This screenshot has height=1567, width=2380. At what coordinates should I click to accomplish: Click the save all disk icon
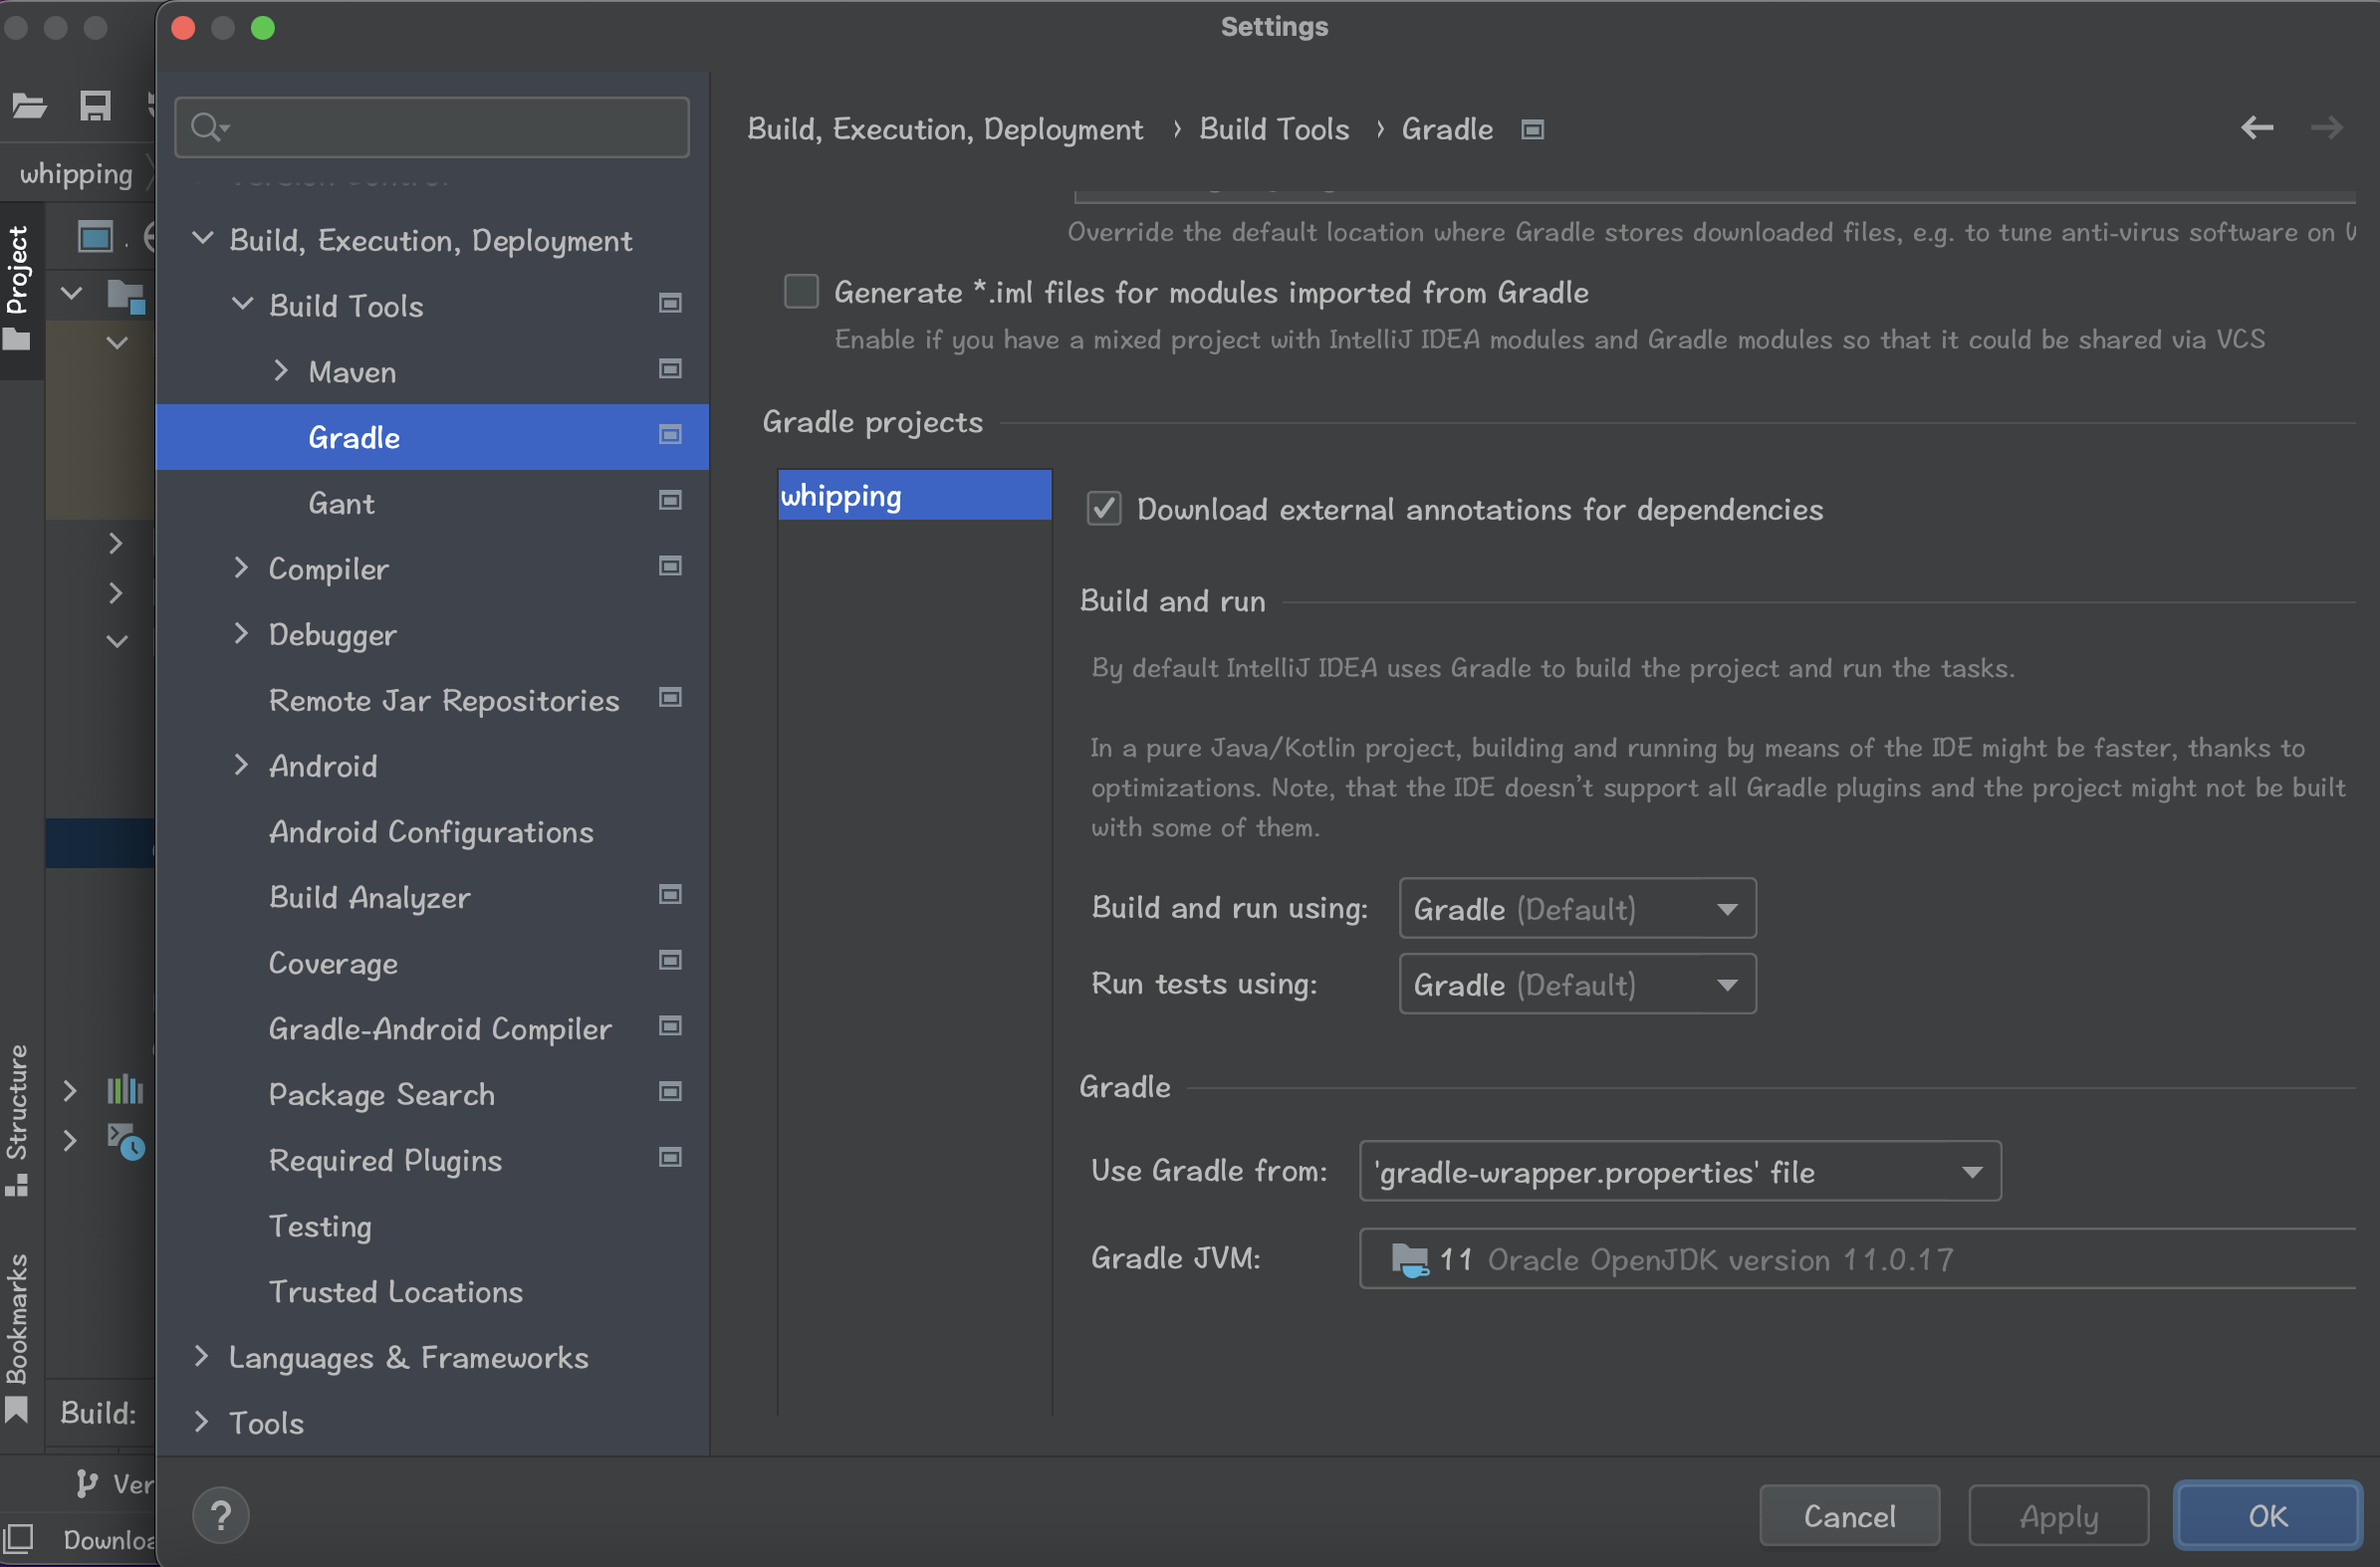click(95, 105)
